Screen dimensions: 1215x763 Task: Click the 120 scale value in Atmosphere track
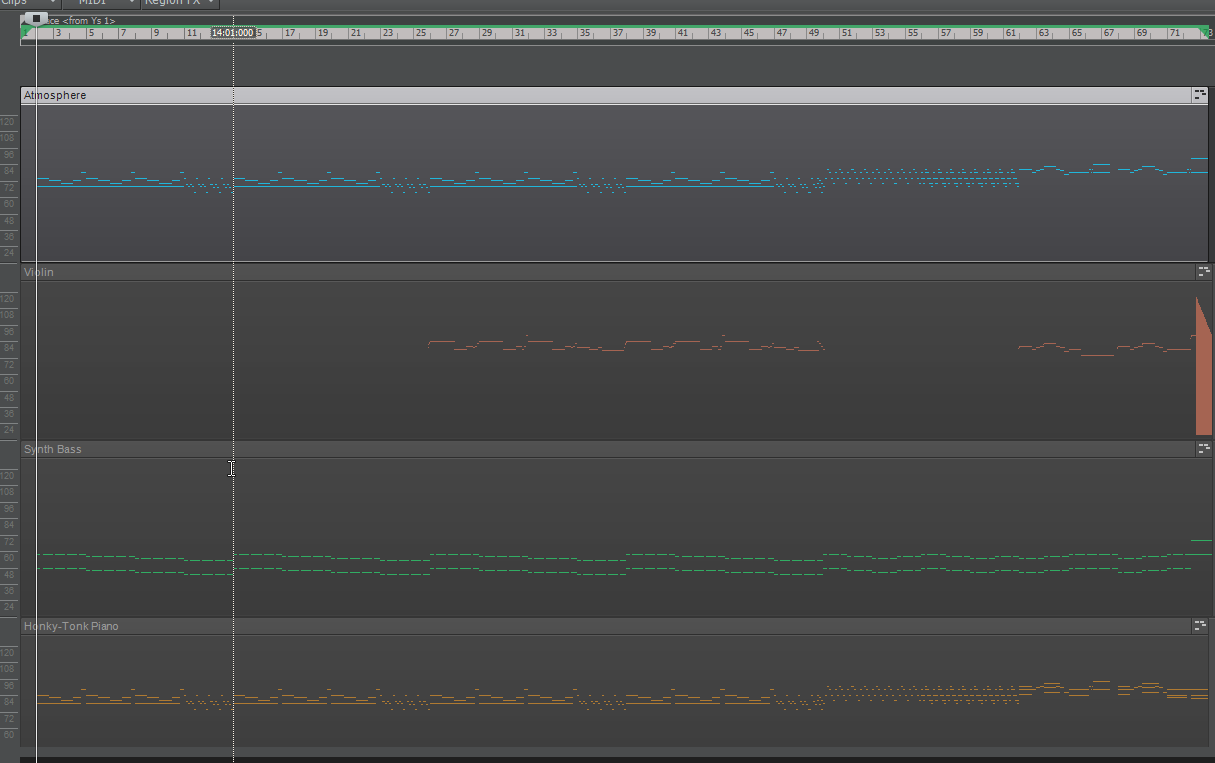click(x=8, y=122)
